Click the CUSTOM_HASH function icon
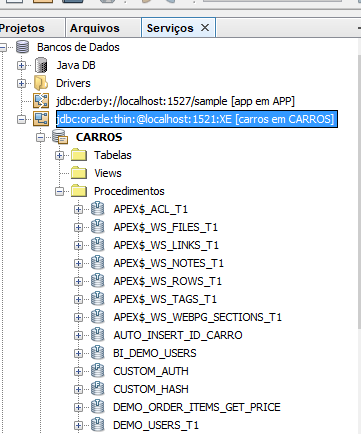 98,389
